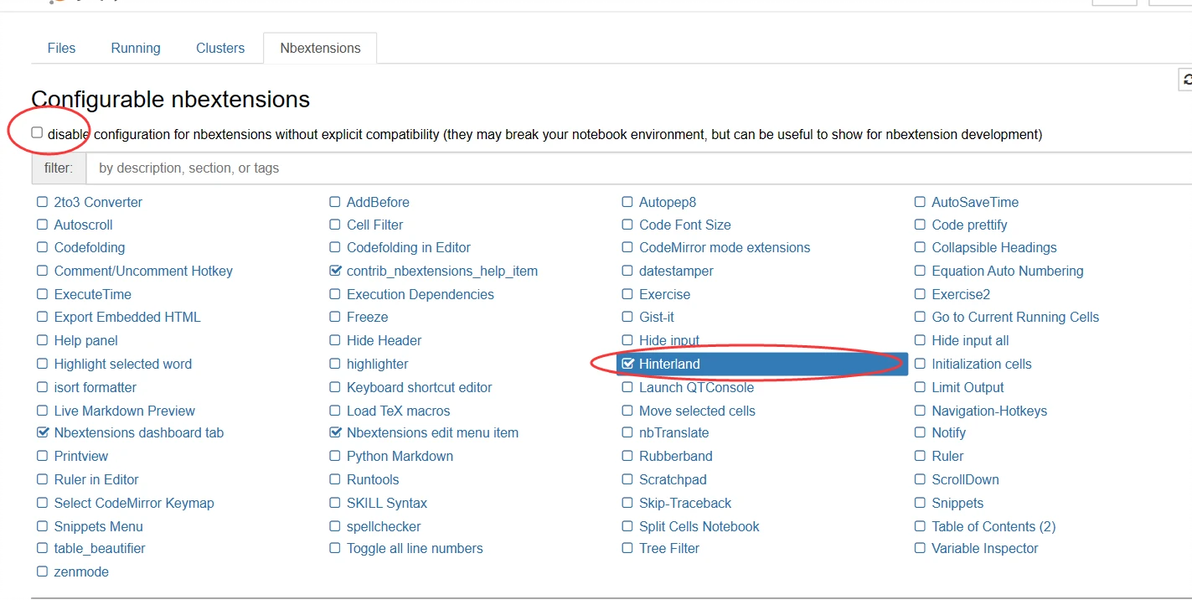Go to the Clusters tab
This screenshot has width=1192, height=600.
(220, 48)
